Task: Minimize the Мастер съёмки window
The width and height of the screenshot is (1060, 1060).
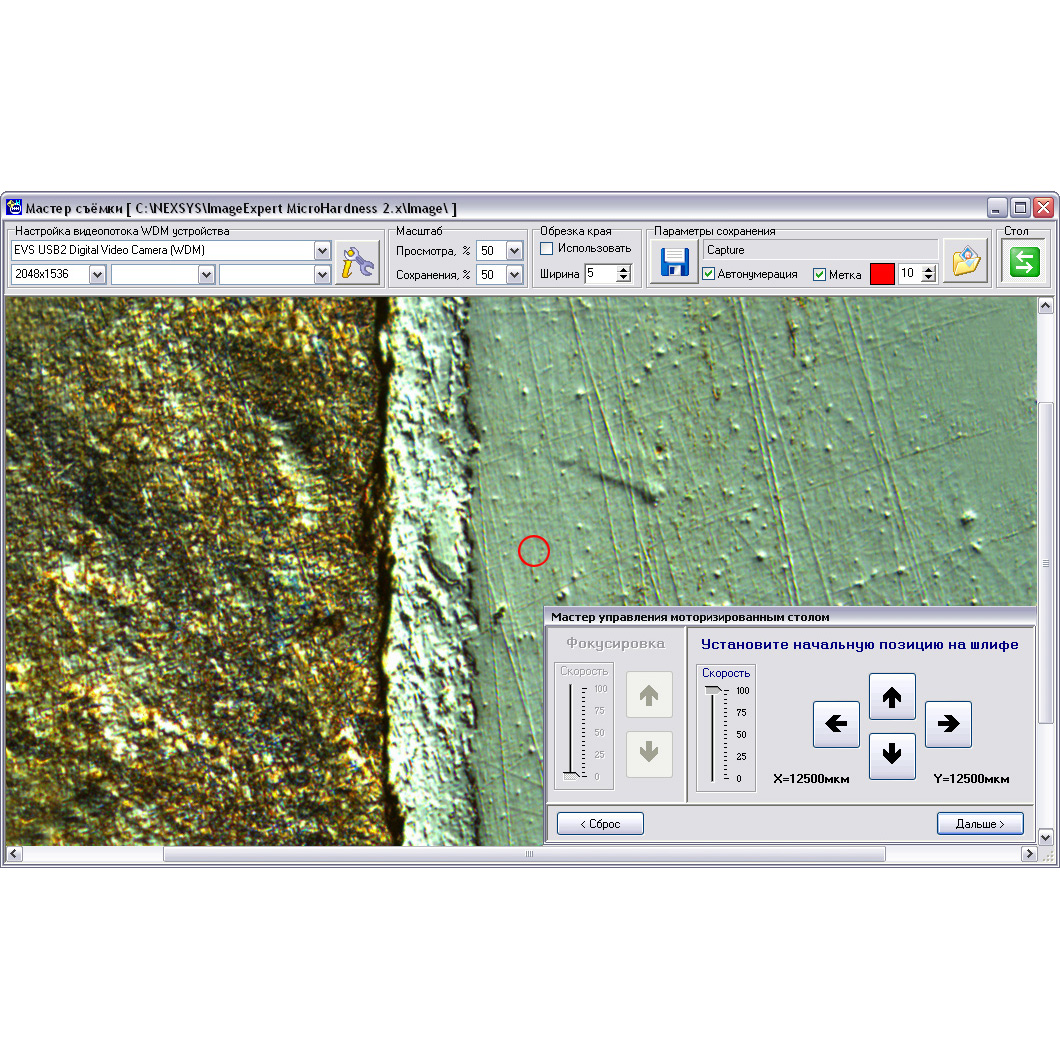Action: [997, 207]
